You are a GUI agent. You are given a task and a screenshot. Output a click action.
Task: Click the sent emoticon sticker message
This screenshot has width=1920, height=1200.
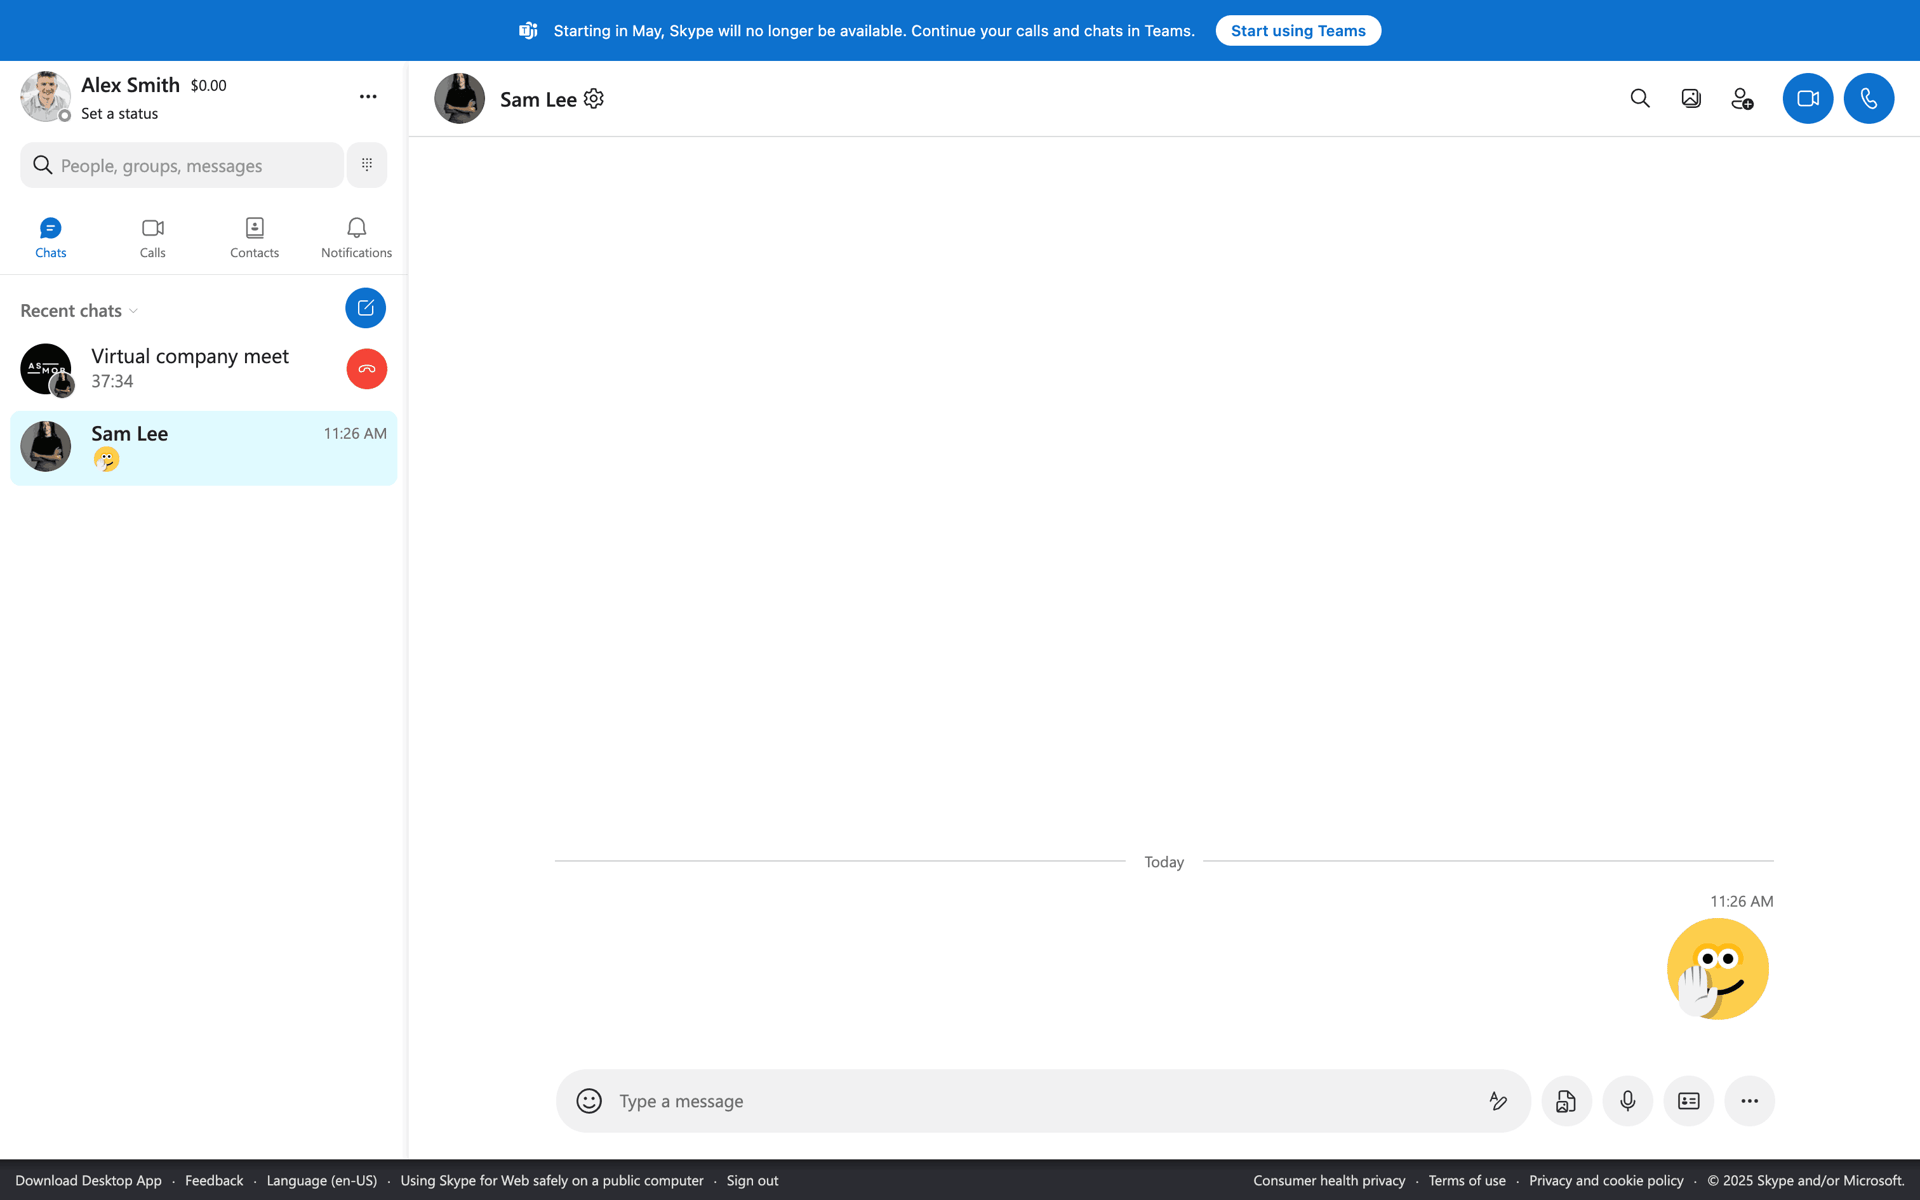(x=1717, y=969)
